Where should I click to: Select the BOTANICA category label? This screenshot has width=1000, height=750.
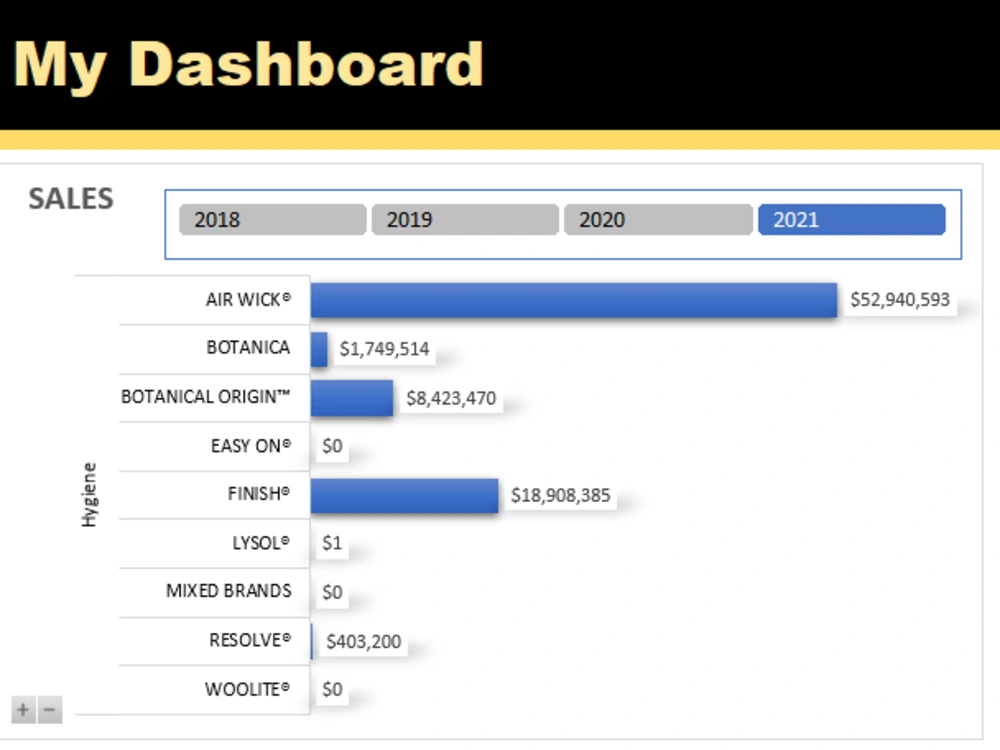pyautogui.click(x=250, y=348)
